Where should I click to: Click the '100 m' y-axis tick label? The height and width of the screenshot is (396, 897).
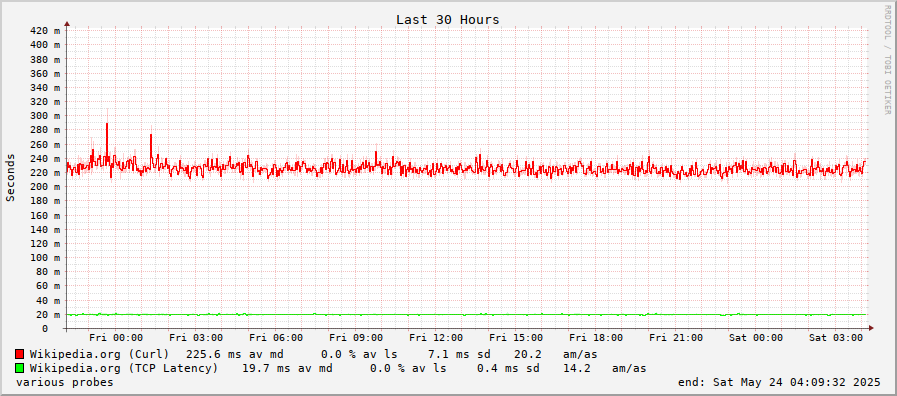[x=44, y=258]
